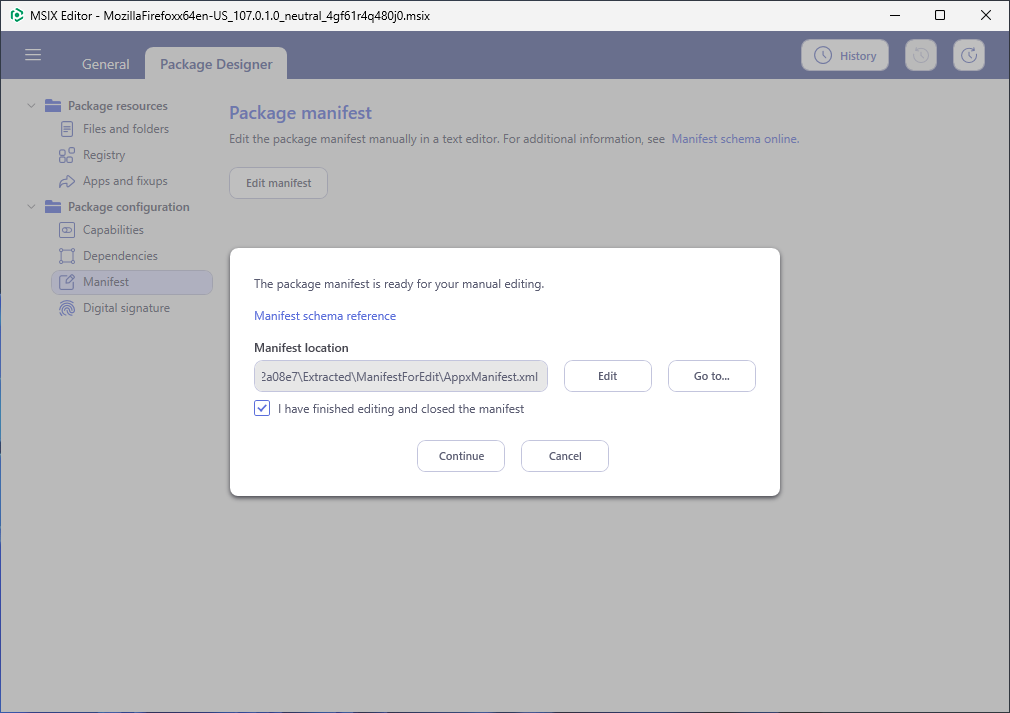Click the Package configuration folder icon

tap(53, 207)
